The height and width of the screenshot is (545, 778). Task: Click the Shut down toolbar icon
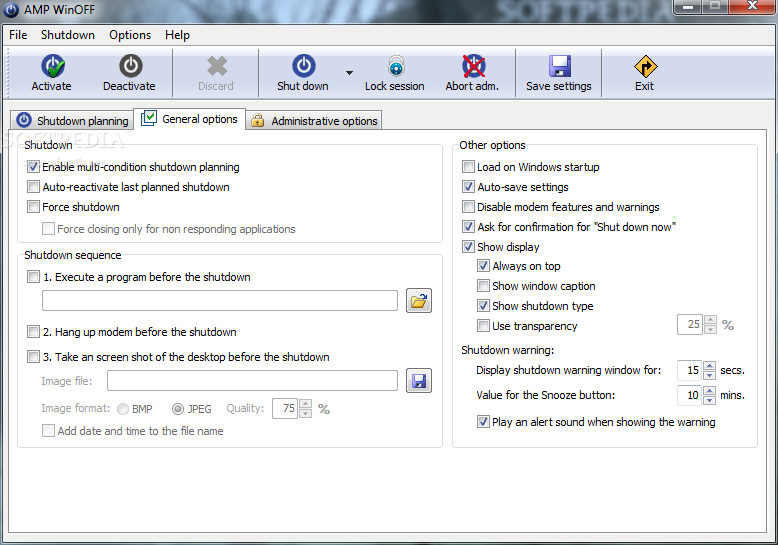pos(304,66)
